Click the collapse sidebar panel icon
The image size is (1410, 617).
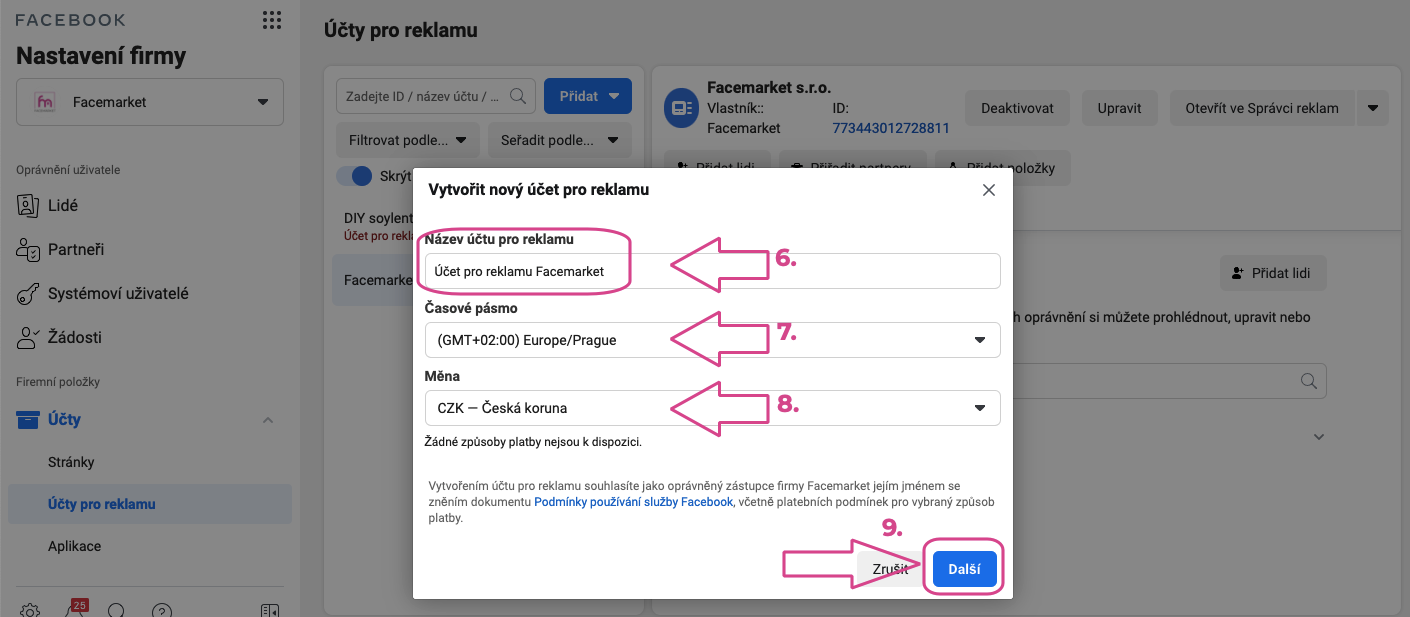269,610
